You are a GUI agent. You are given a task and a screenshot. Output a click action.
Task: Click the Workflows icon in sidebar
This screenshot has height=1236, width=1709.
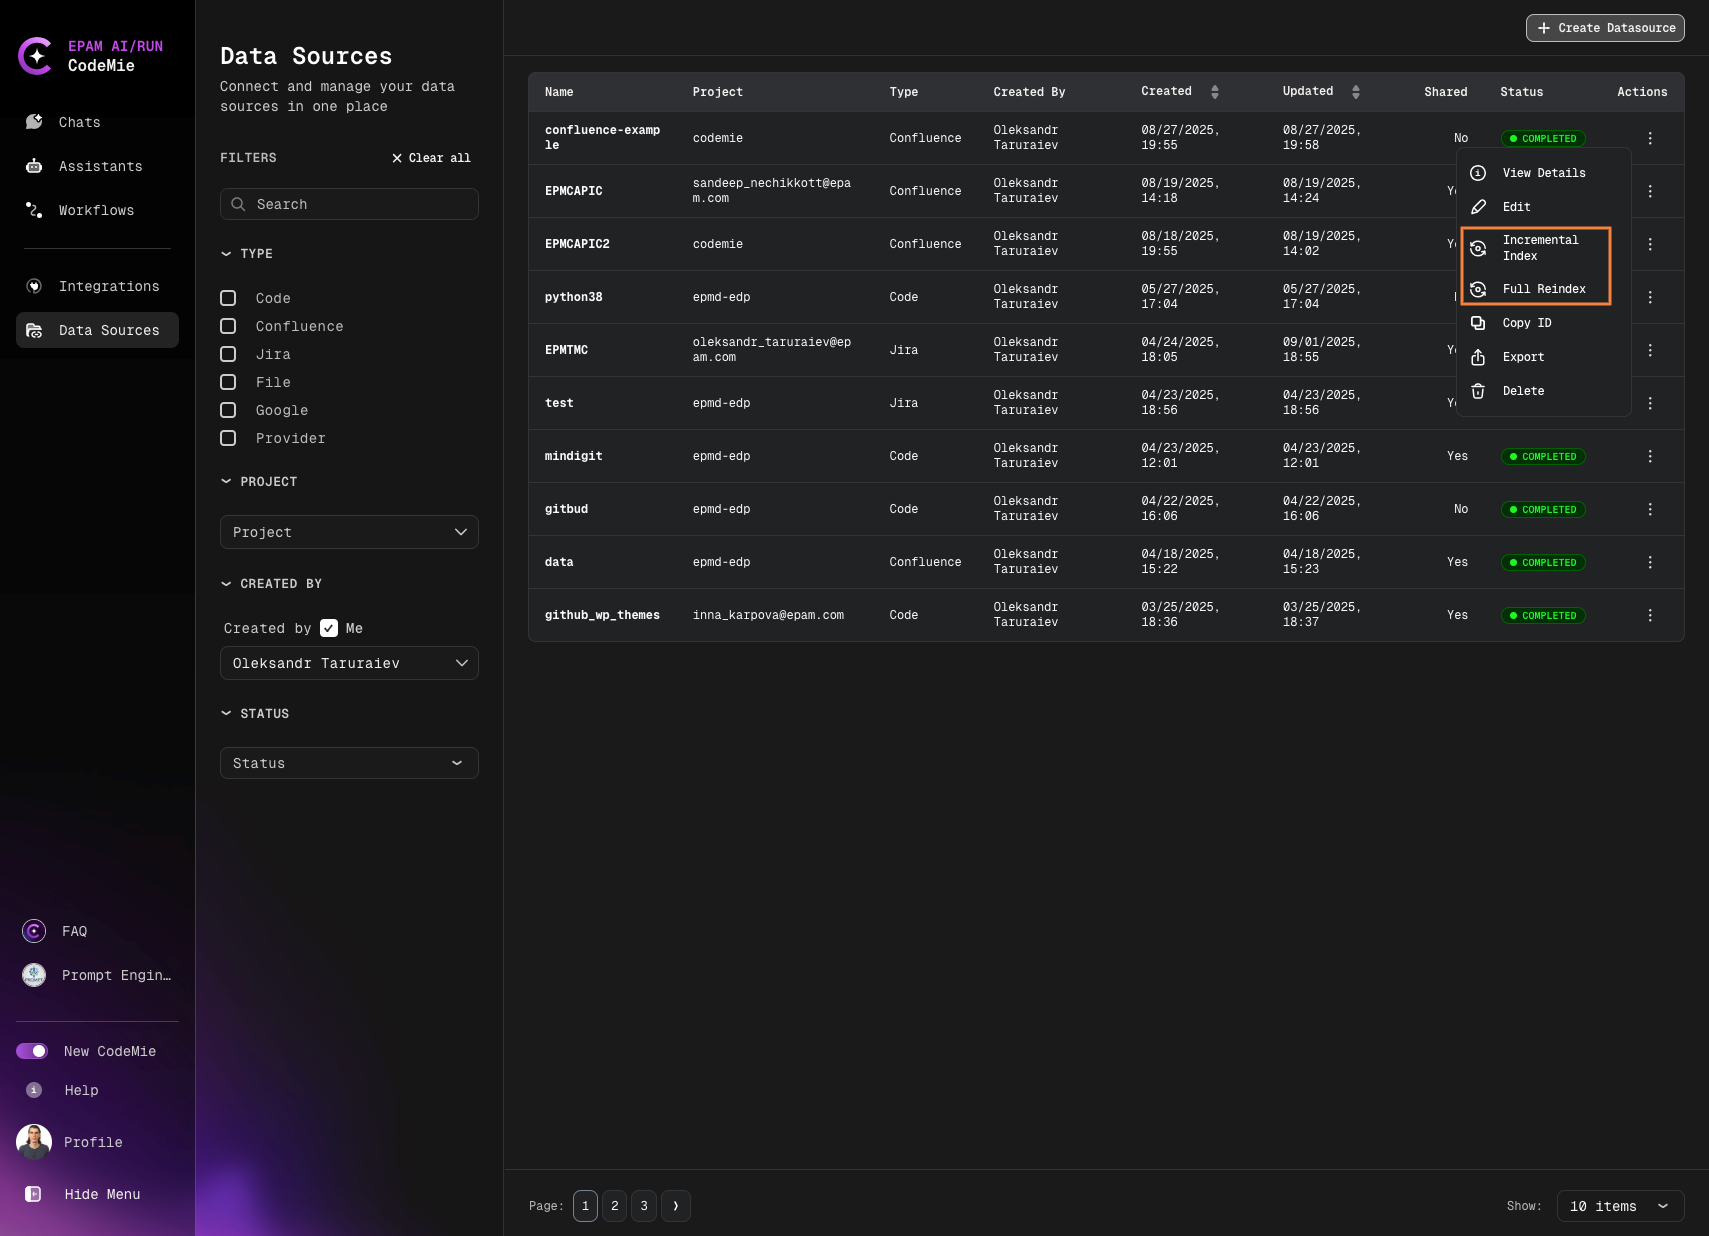tap(34, 210)
